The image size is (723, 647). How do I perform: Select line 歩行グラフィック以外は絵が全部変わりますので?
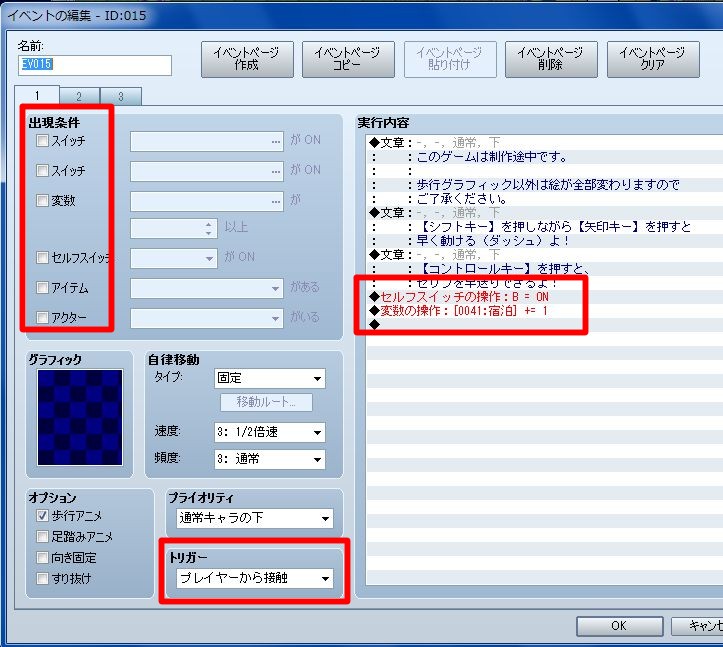pos(548,185)
